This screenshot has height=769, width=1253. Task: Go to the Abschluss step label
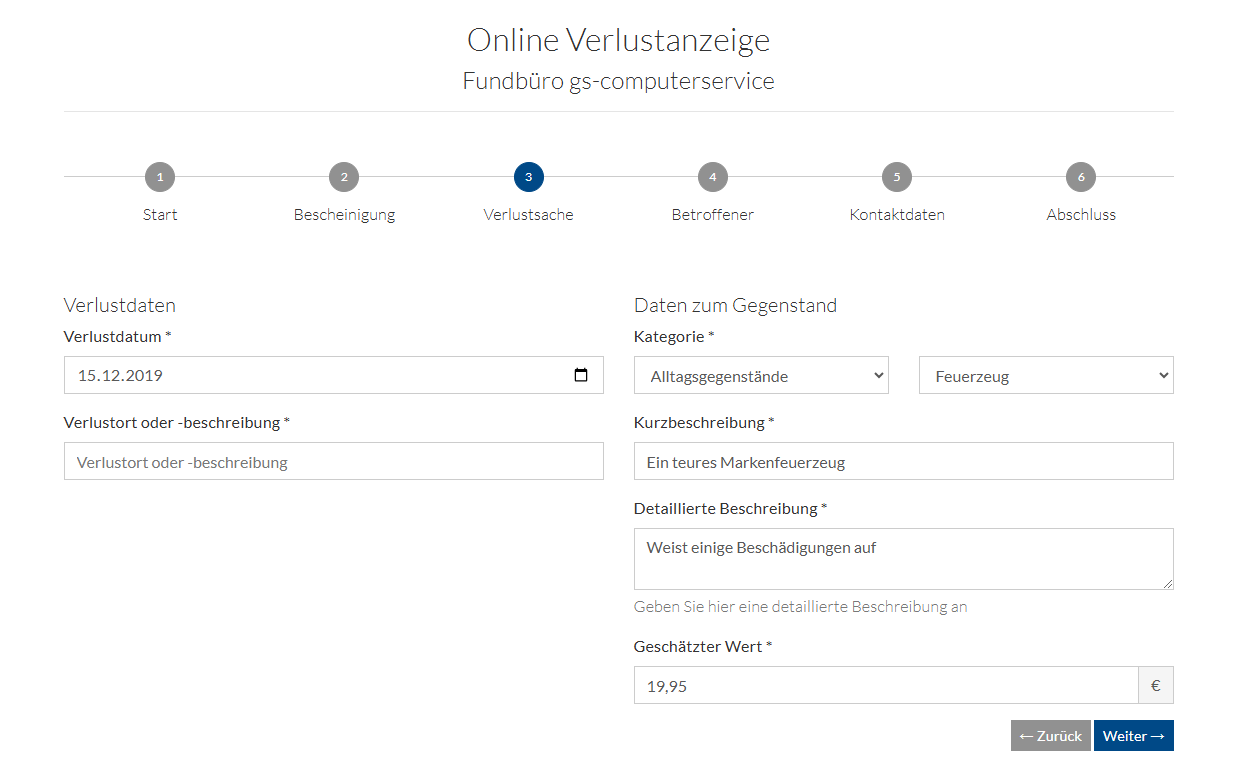(1081, 215)
